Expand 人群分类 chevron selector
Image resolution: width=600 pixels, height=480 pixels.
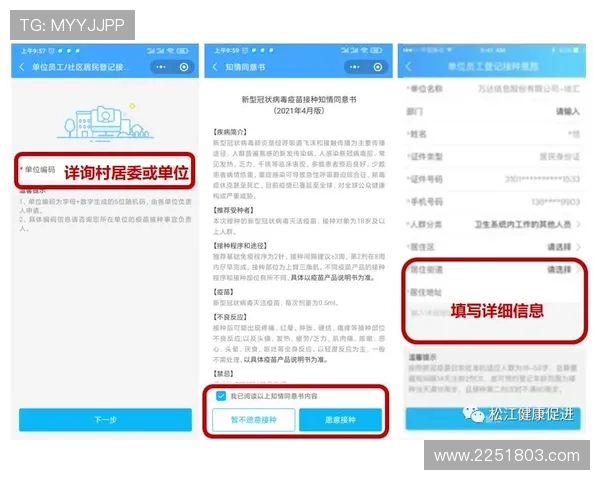pyautogui.click(x=578, y=224)
